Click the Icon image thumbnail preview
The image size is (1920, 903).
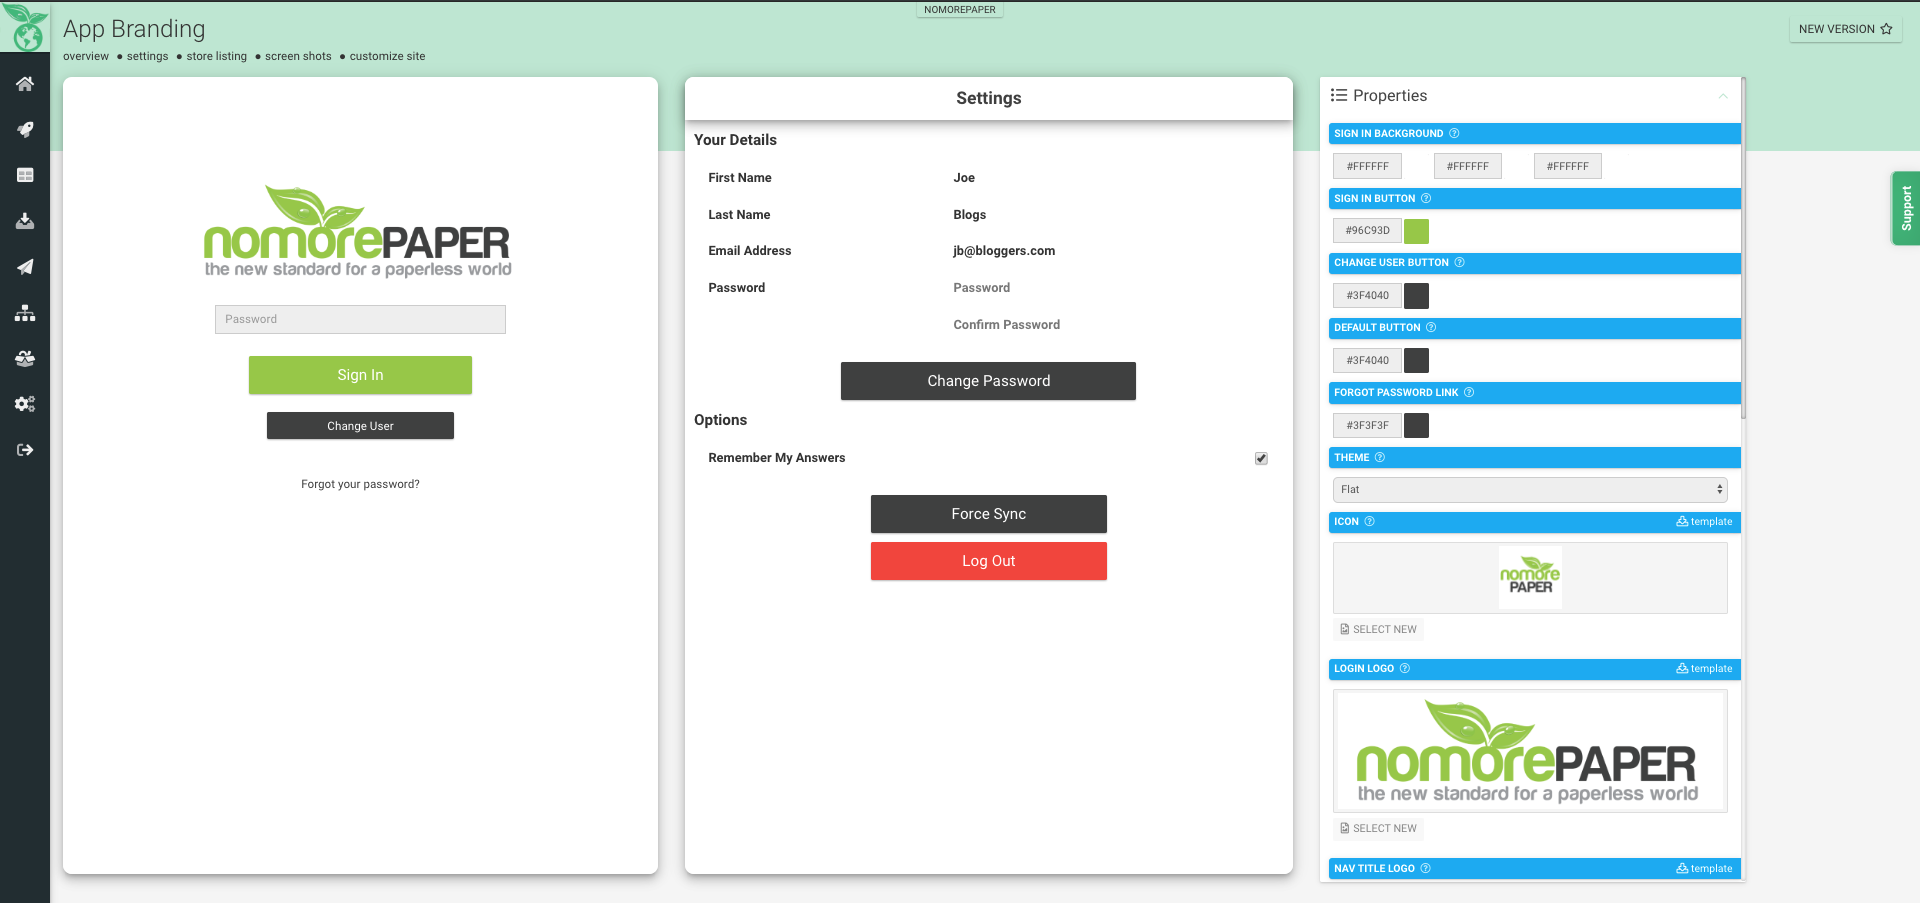point(1530,577)
